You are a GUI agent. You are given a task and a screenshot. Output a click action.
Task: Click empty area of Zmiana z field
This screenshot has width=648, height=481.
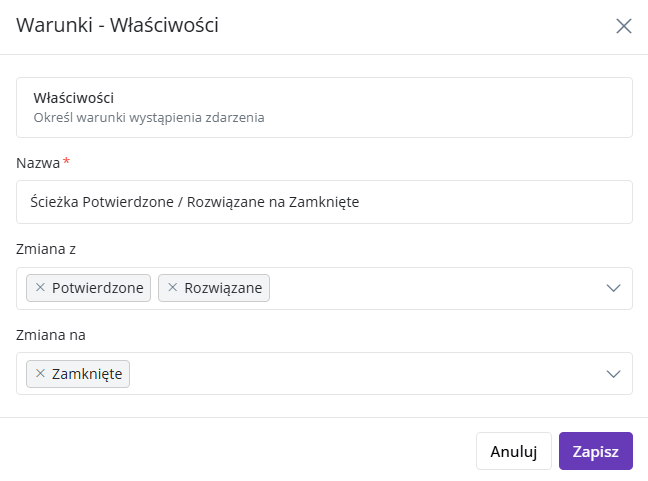point(434,288)
